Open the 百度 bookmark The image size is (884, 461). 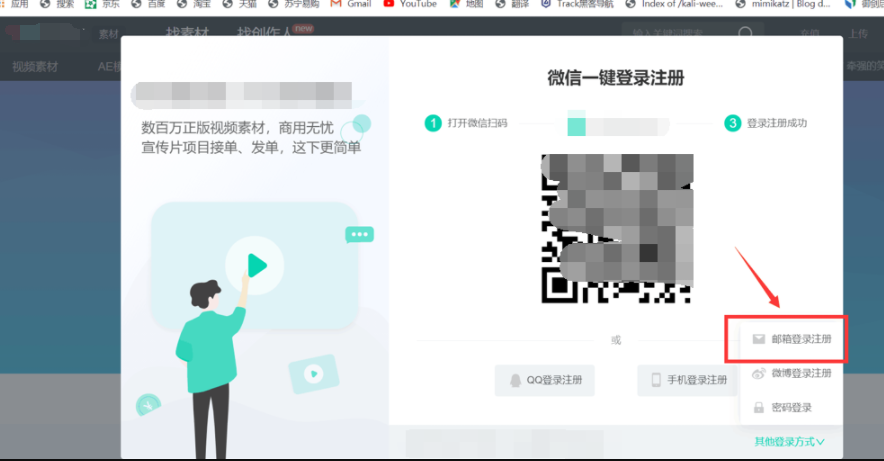point(148,4)
